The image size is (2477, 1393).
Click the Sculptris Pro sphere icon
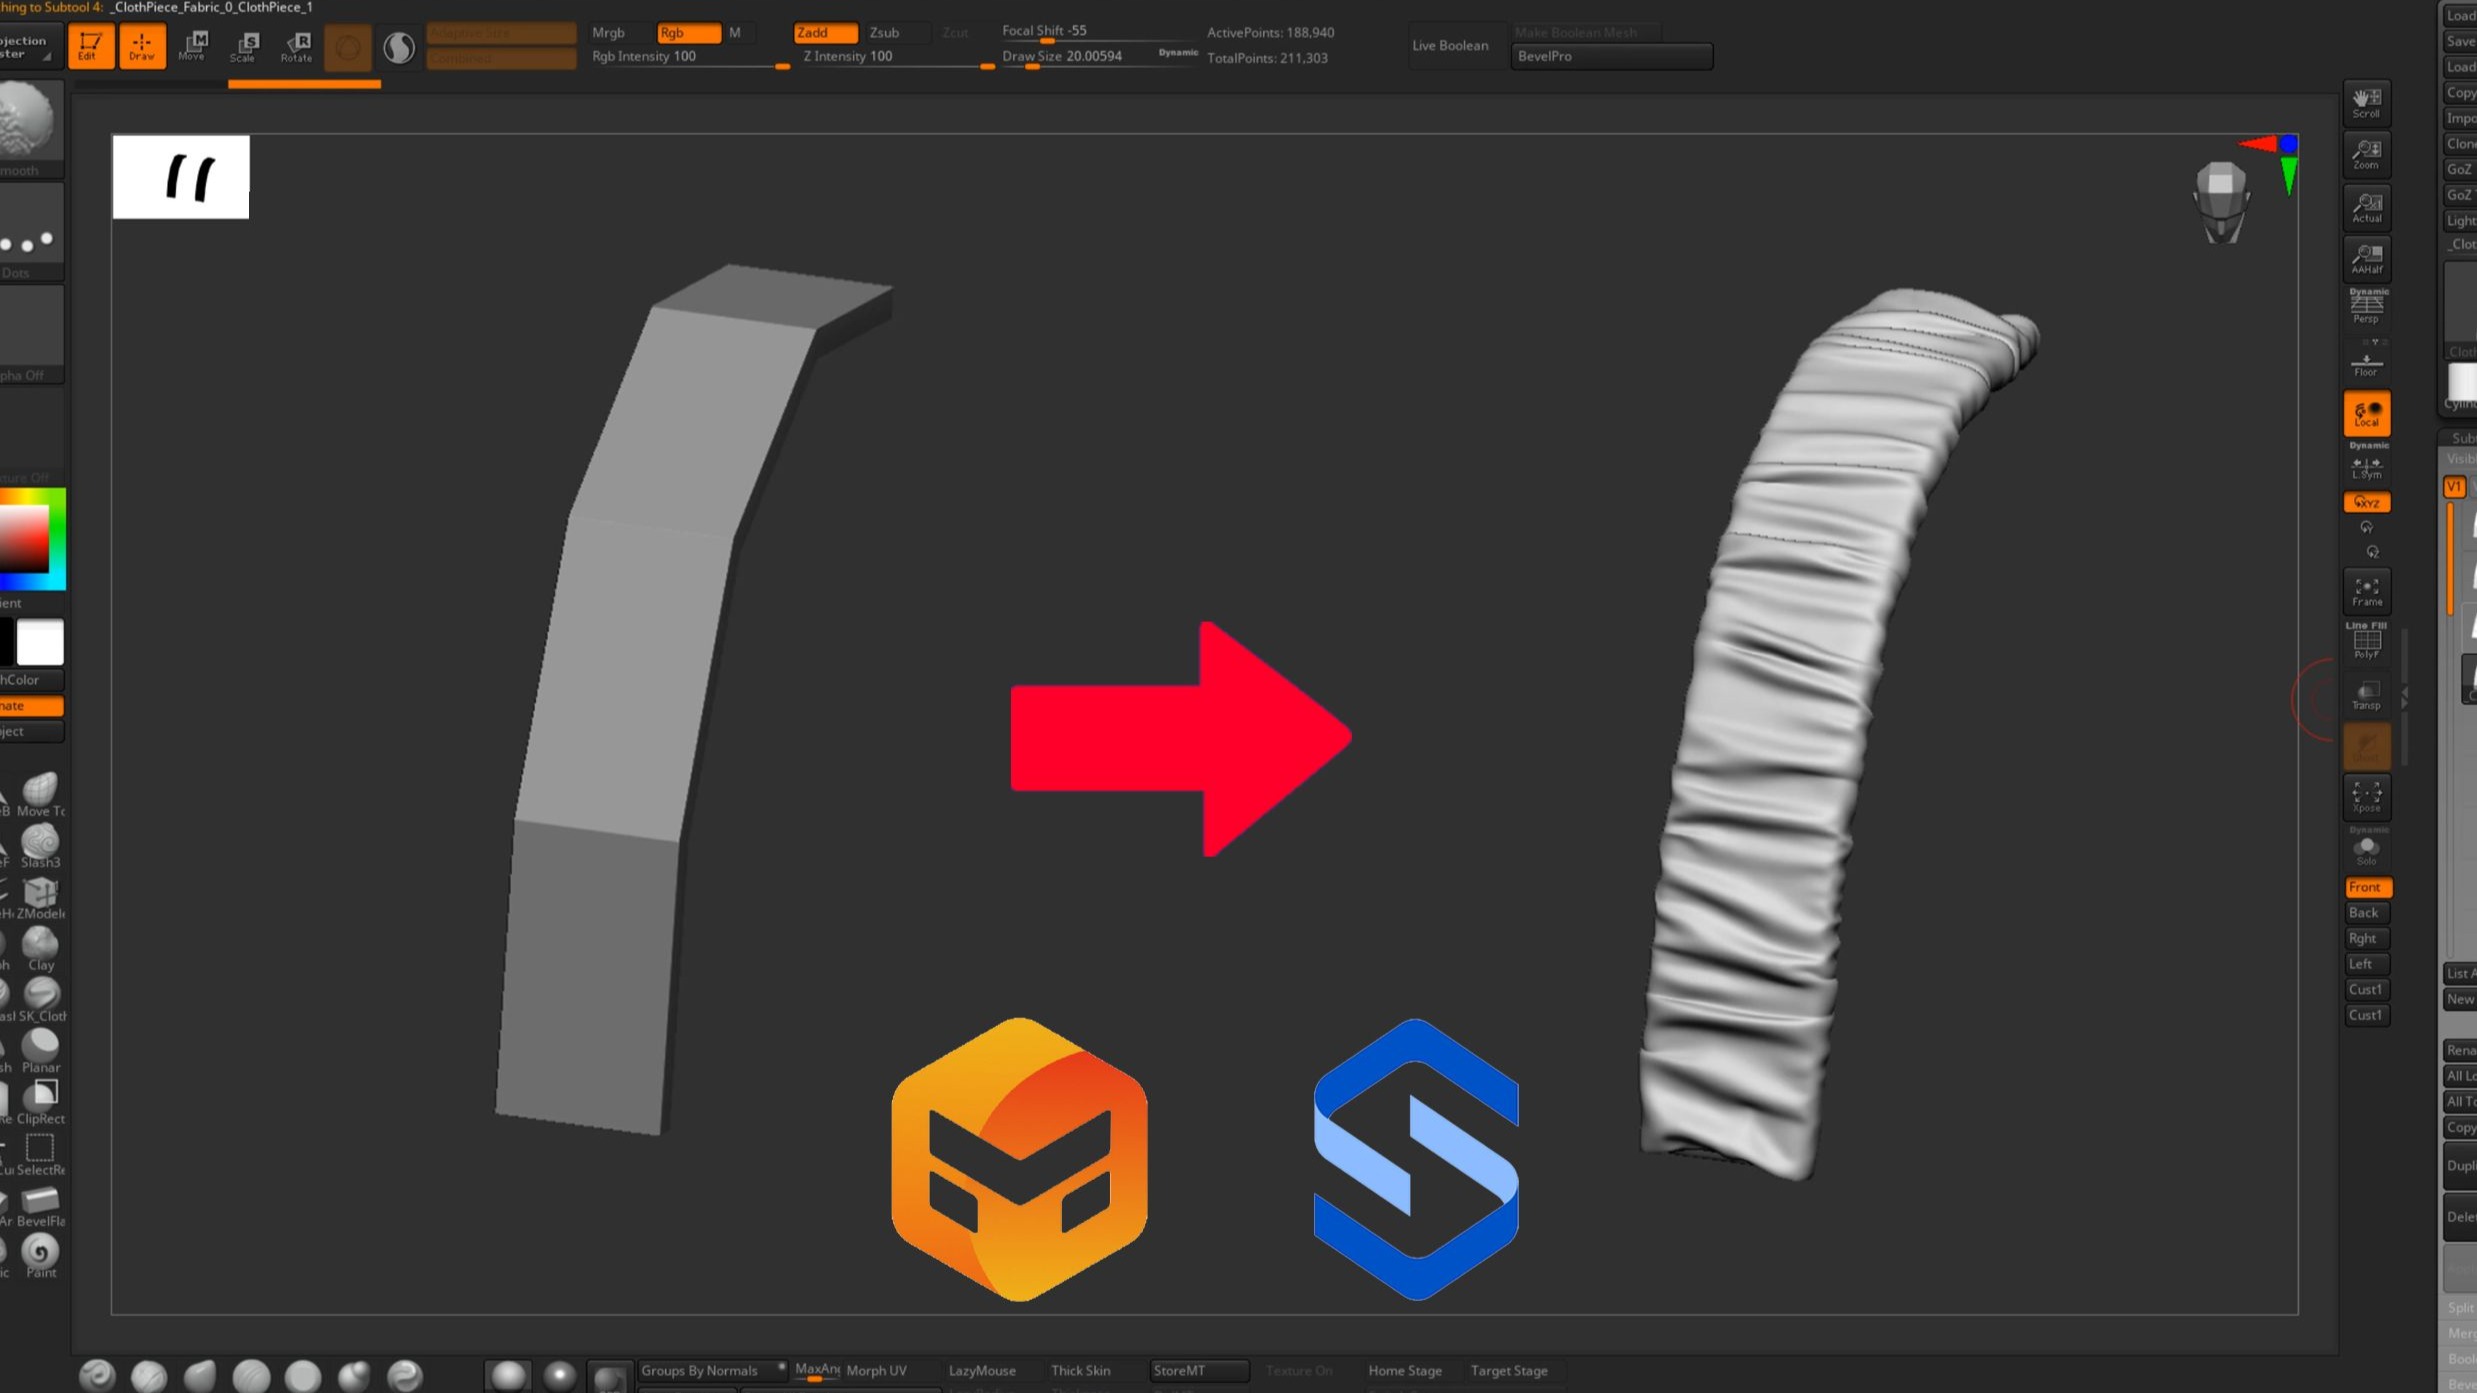(399, 48)
